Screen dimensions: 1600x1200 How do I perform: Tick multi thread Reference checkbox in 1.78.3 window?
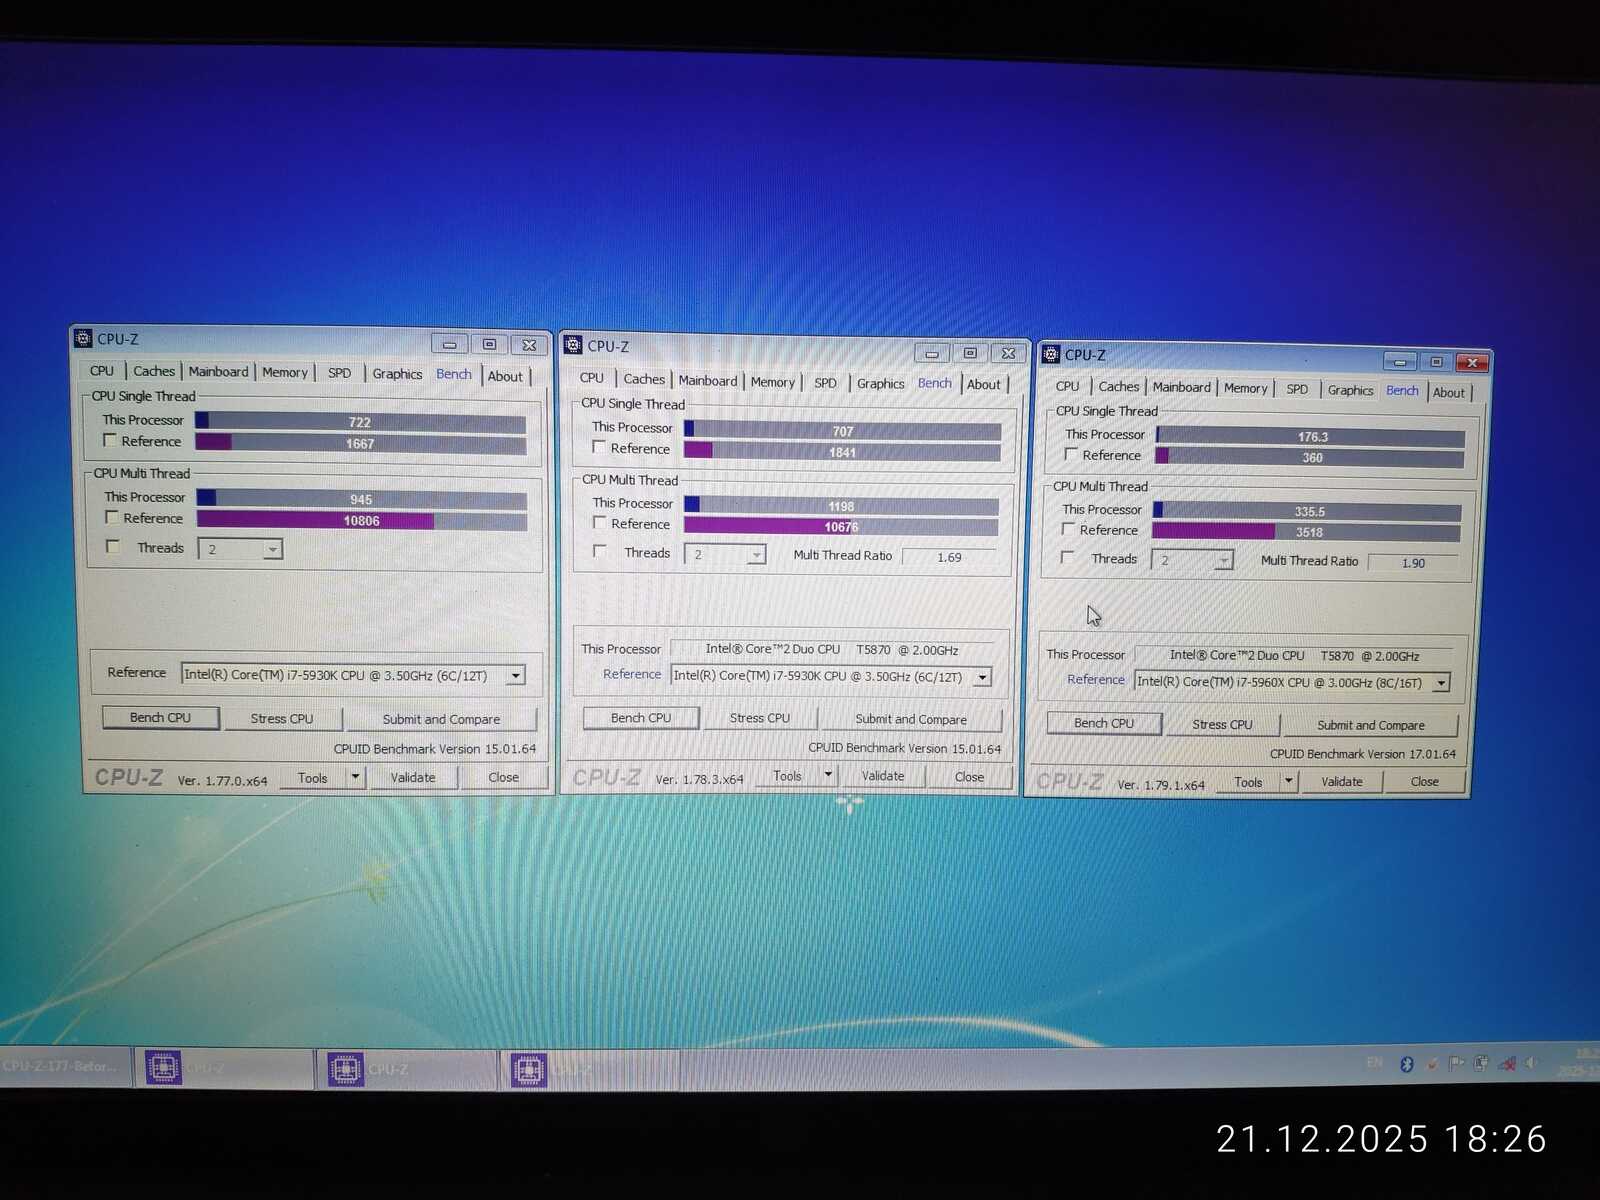(600, 522)
